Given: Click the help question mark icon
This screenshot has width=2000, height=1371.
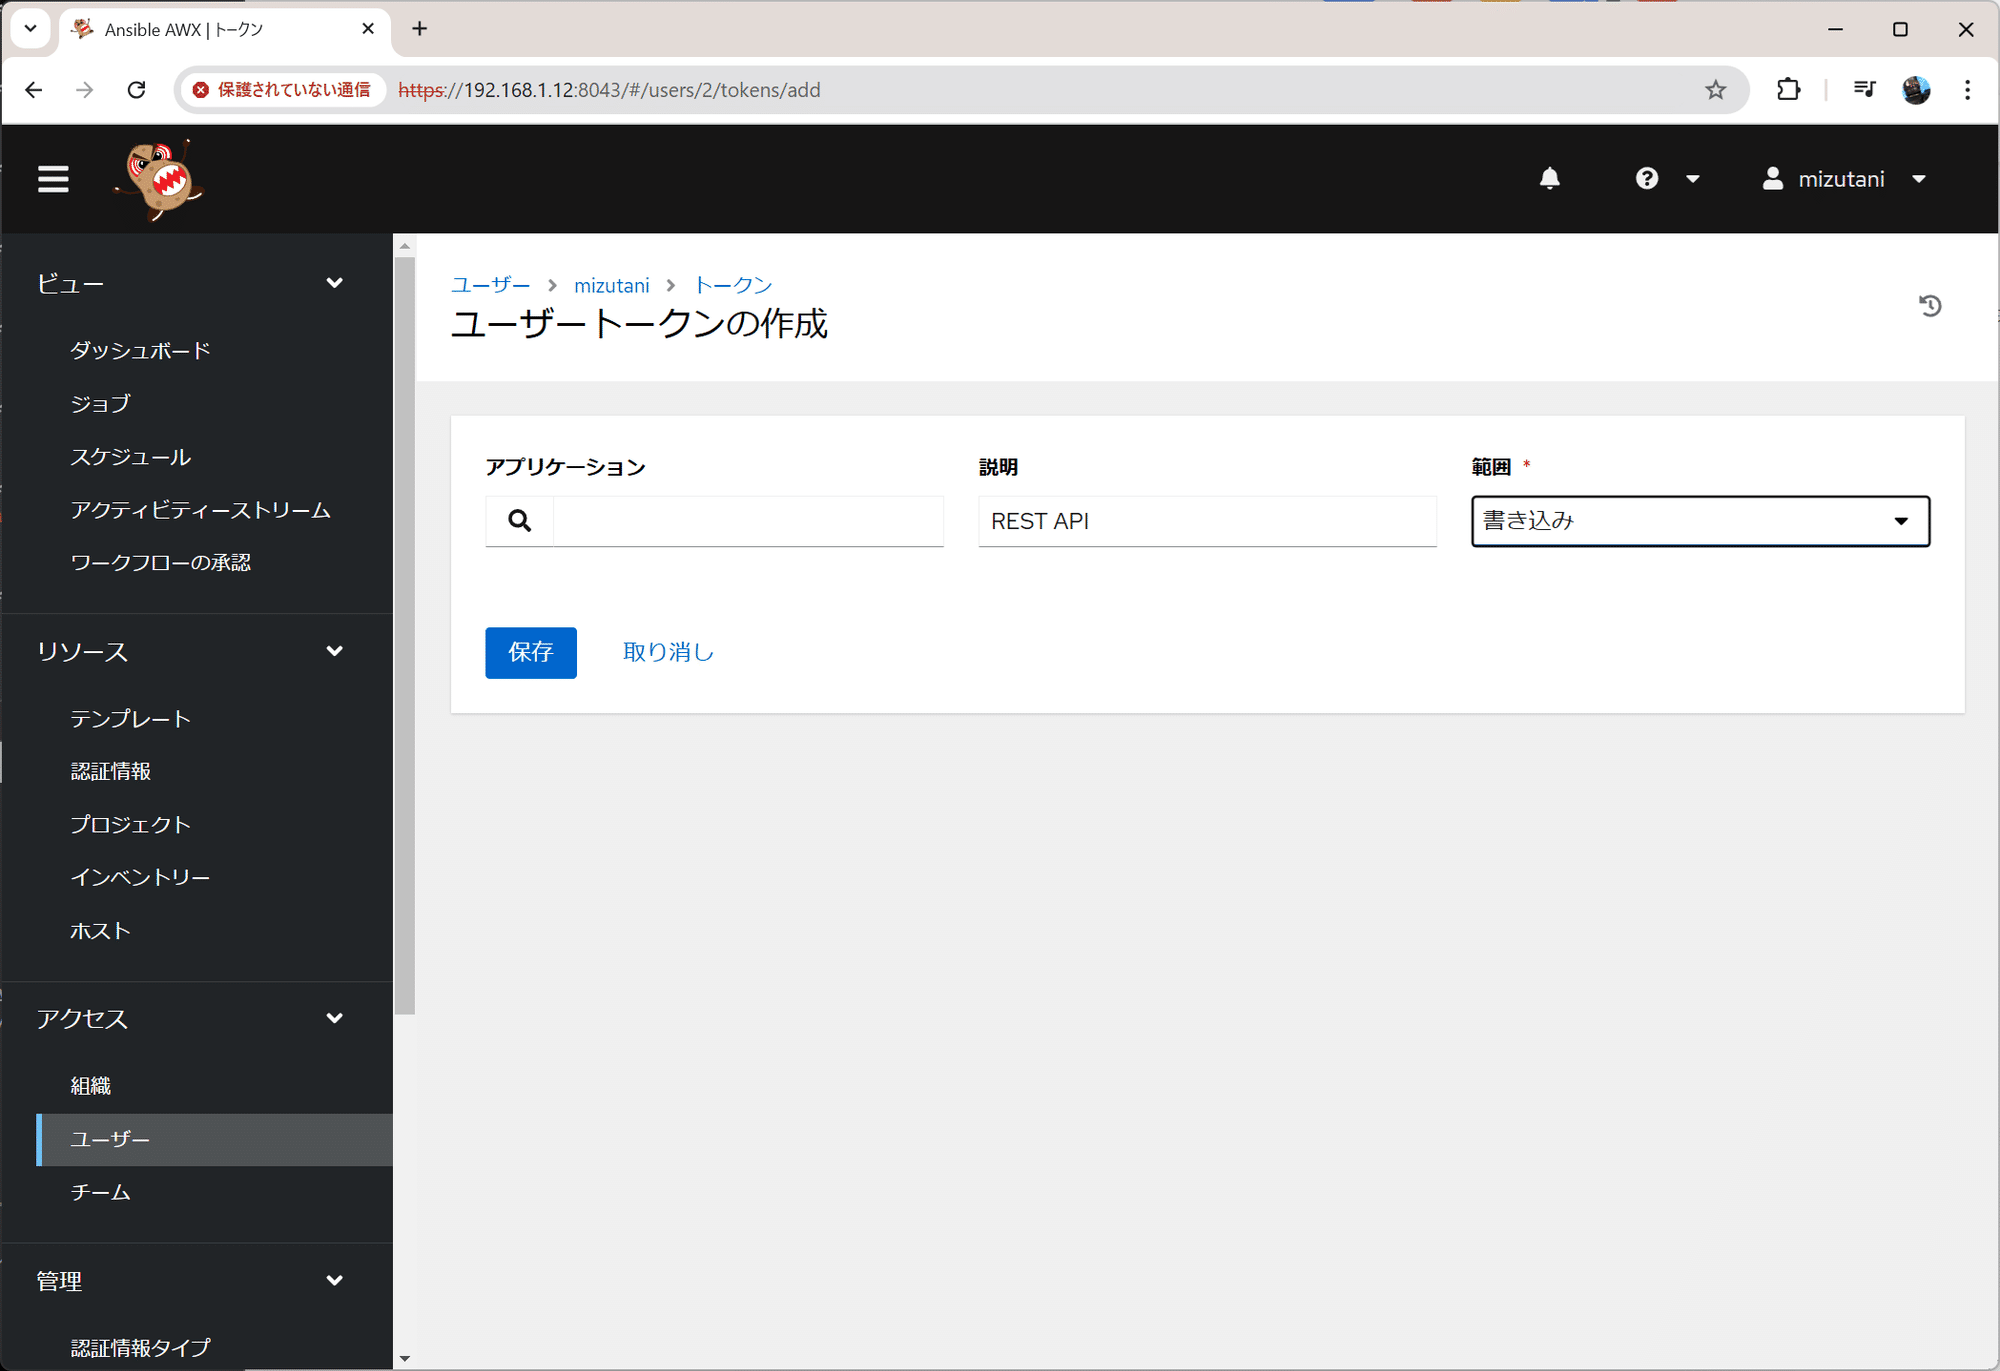Looking at the screenshot, I should point(1646,178).
